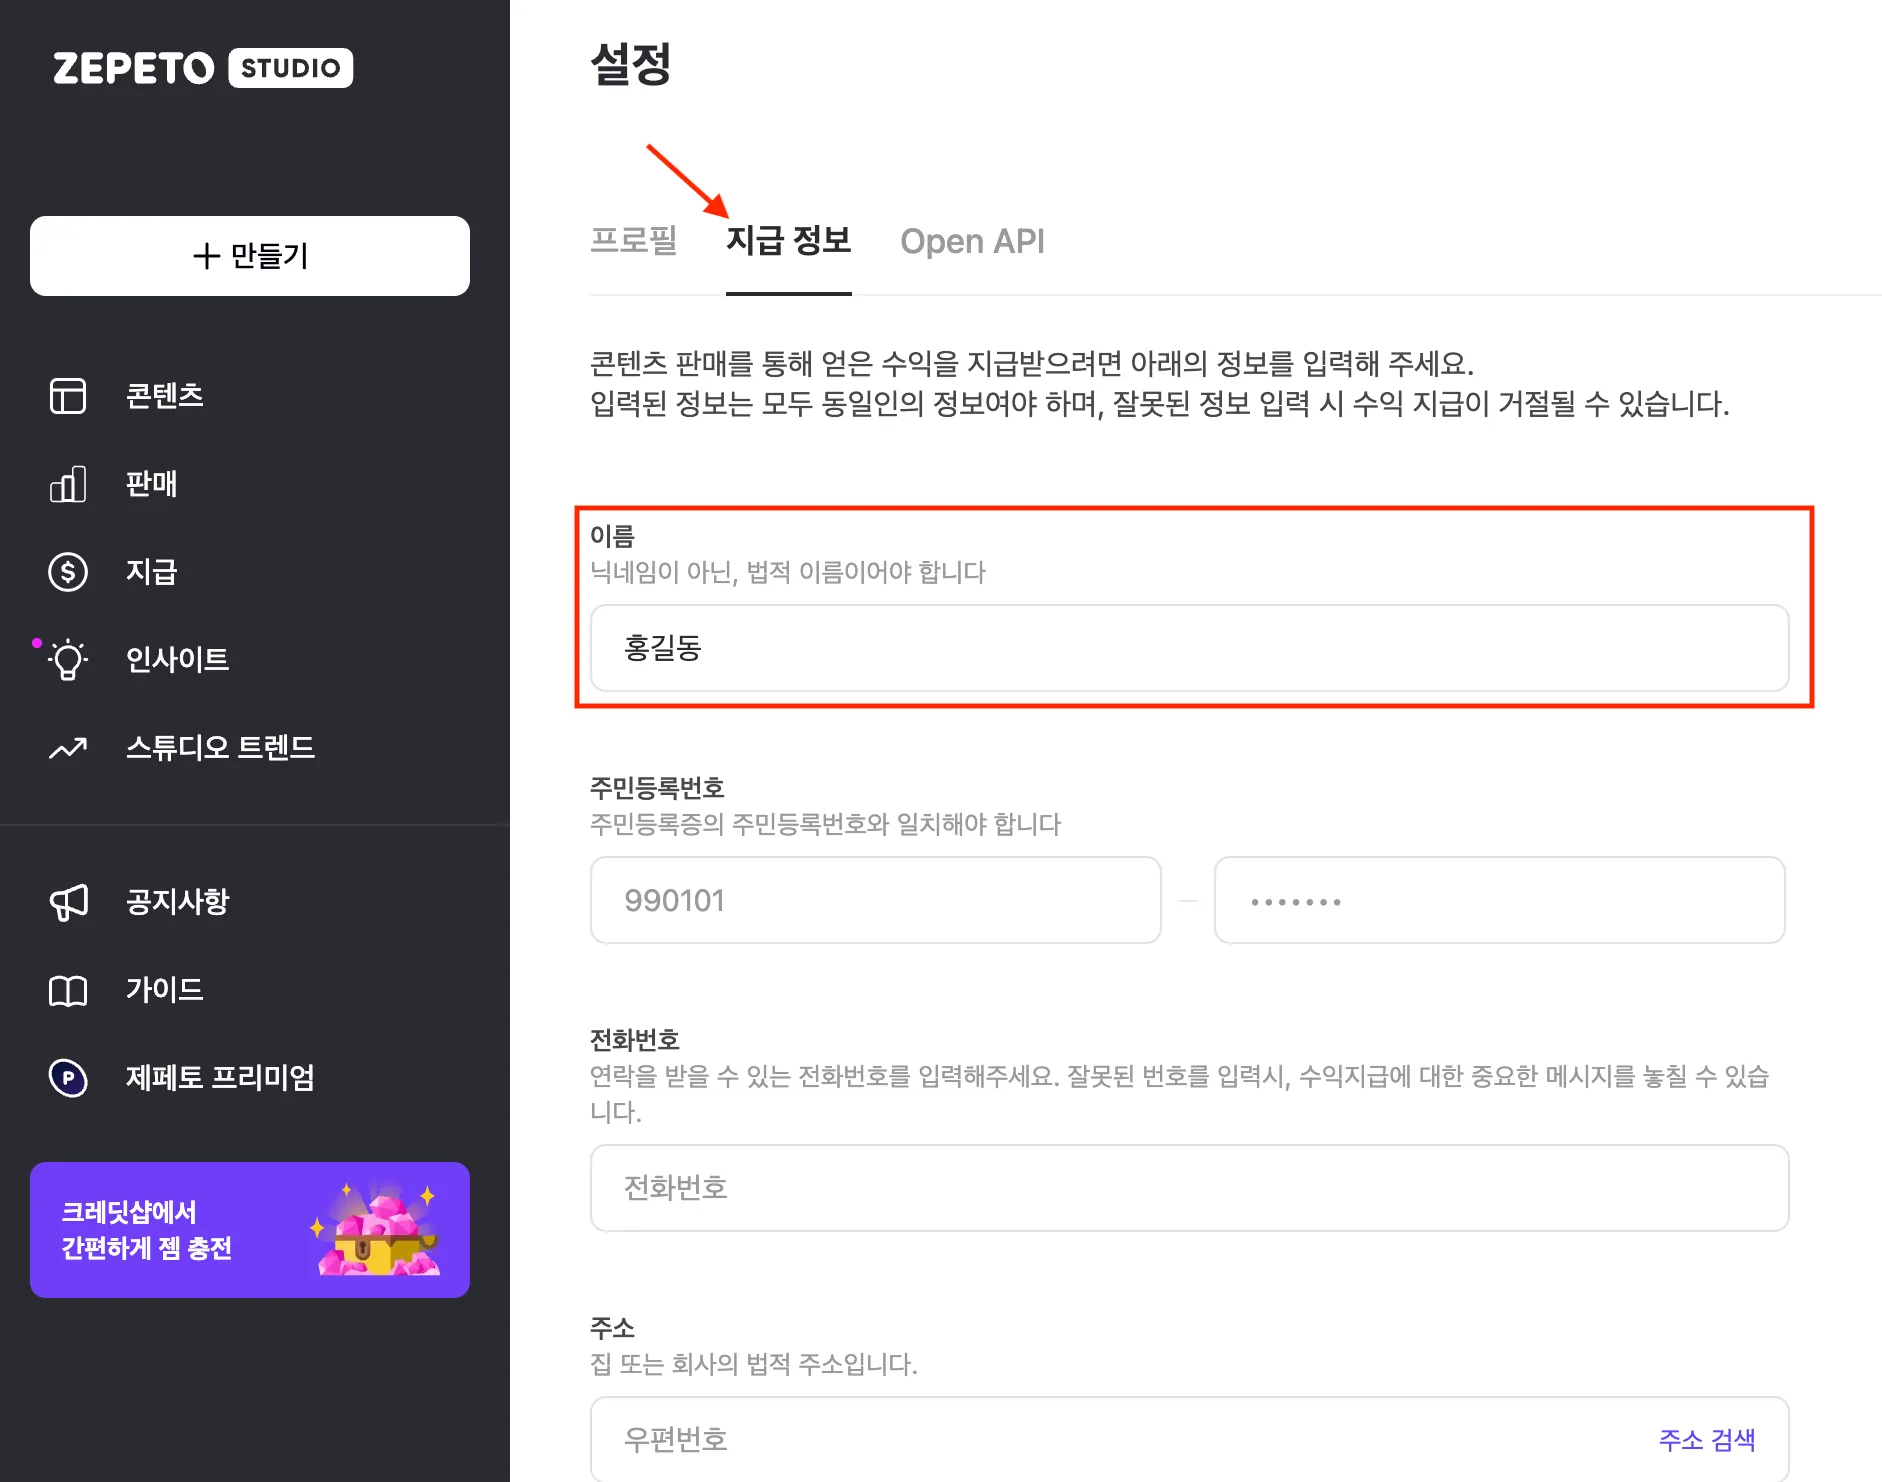The image size is (1882, 1482).
Task: Click the 인사이트 lightbulb icon
Action: (68, 660)
